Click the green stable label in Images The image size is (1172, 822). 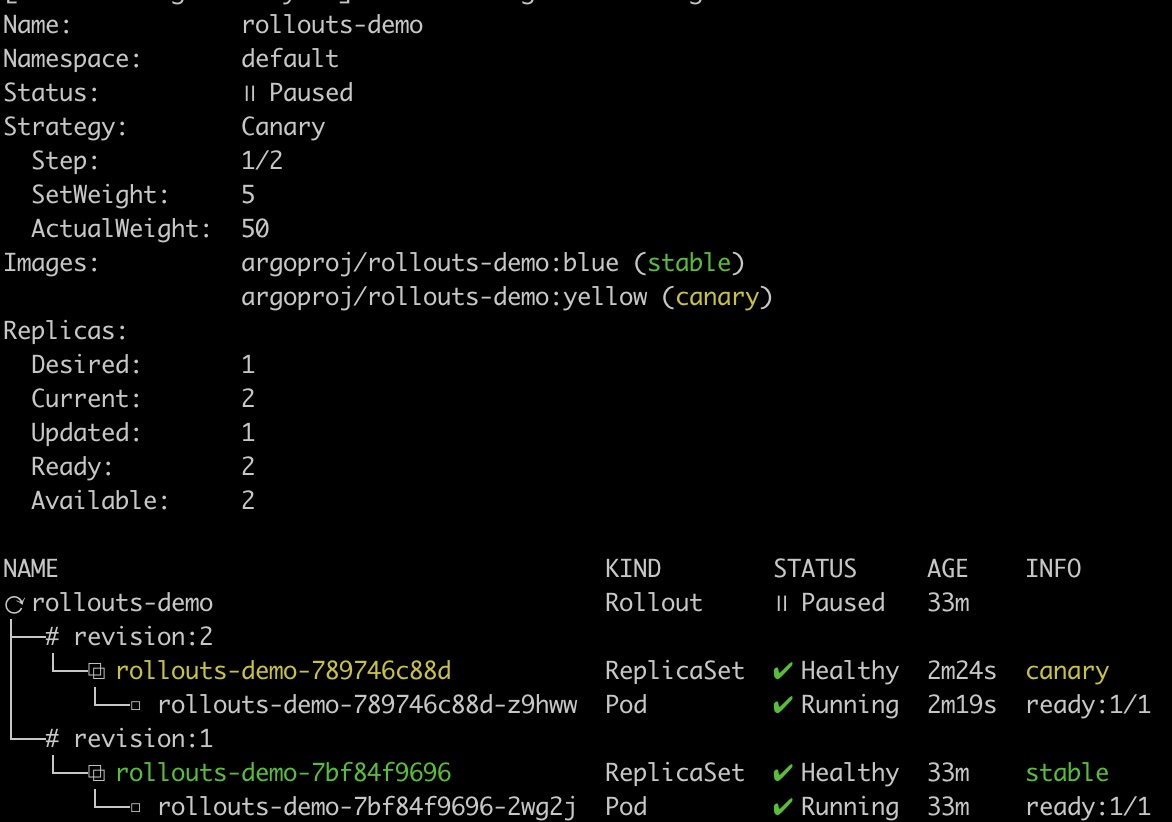688,263
